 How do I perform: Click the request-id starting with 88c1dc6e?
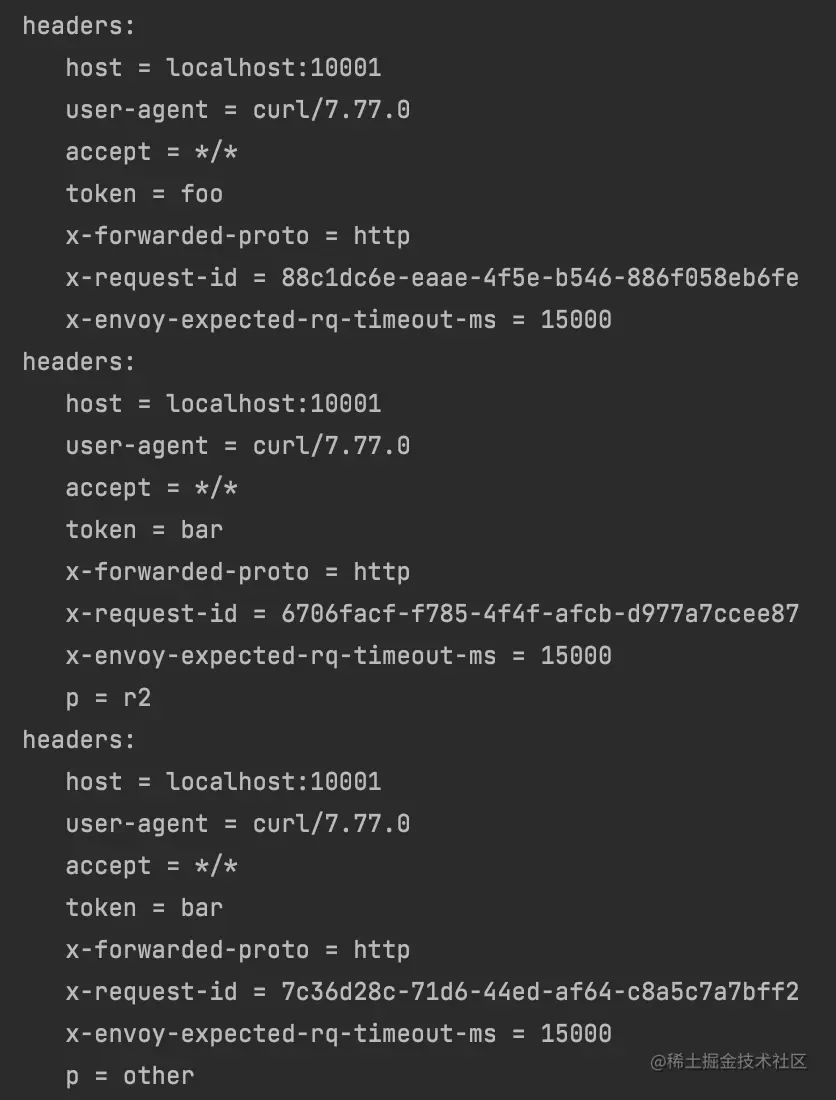(x=540, y=278)
